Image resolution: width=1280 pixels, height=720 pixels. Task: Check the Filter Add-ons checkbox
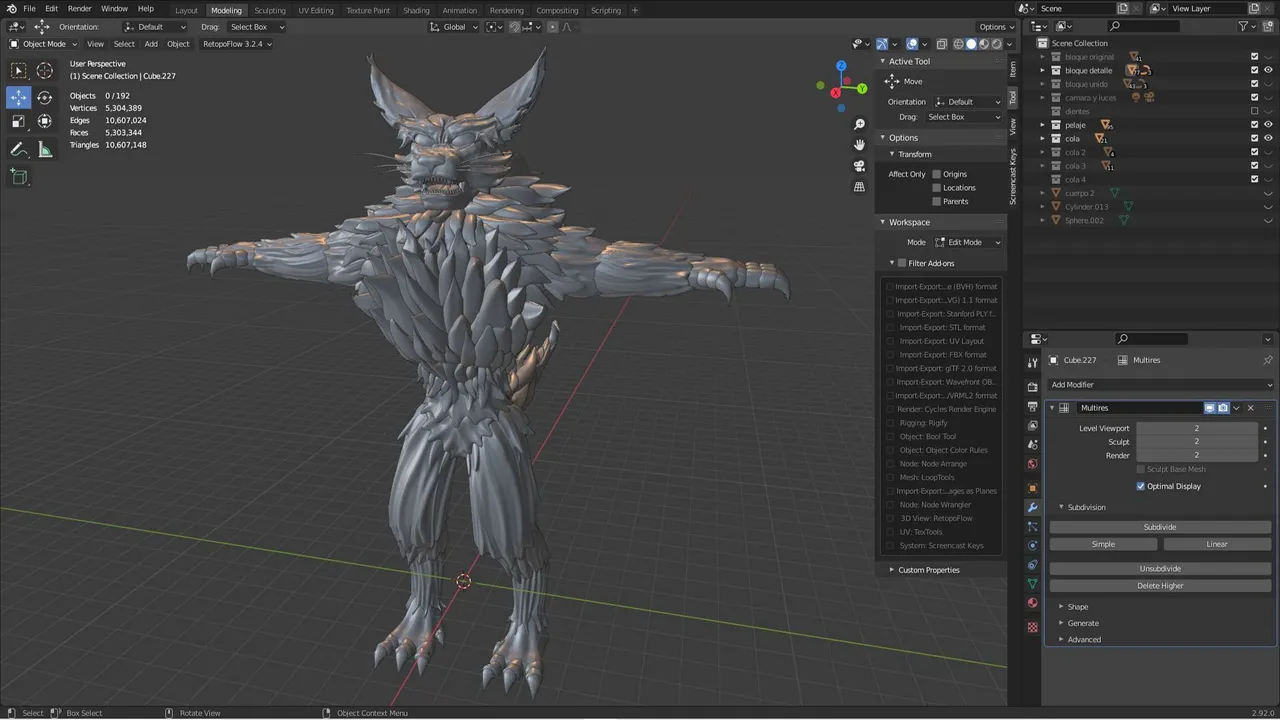coord(901,263)
